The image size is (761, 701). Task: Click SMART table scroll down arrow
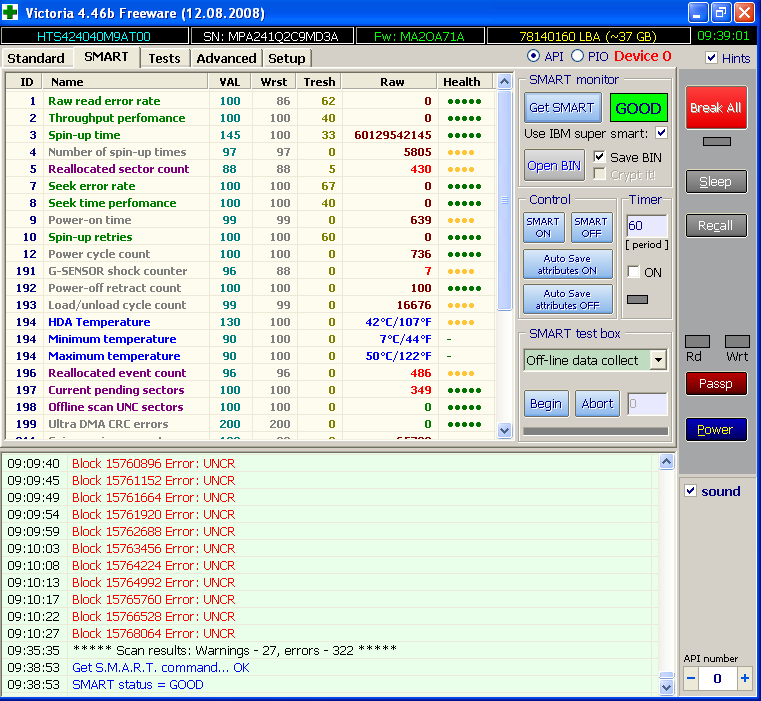click(x=504, y=430)
